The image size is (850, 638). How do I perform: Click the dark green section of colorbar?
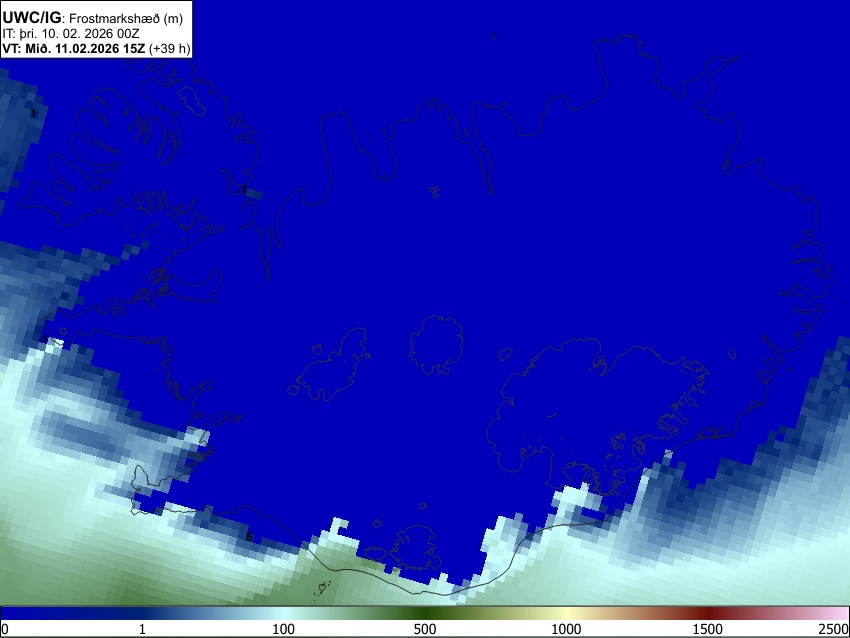pyautogui.click(x=425, y=613)
